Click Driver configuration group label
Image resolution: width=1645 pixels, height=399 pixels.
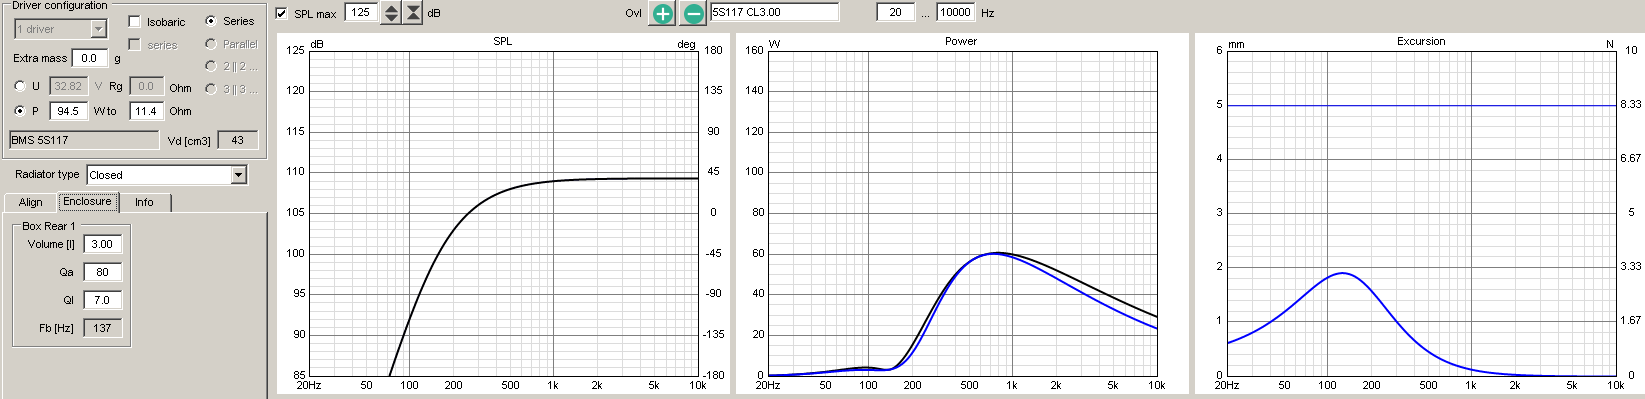tap(60, 6)
